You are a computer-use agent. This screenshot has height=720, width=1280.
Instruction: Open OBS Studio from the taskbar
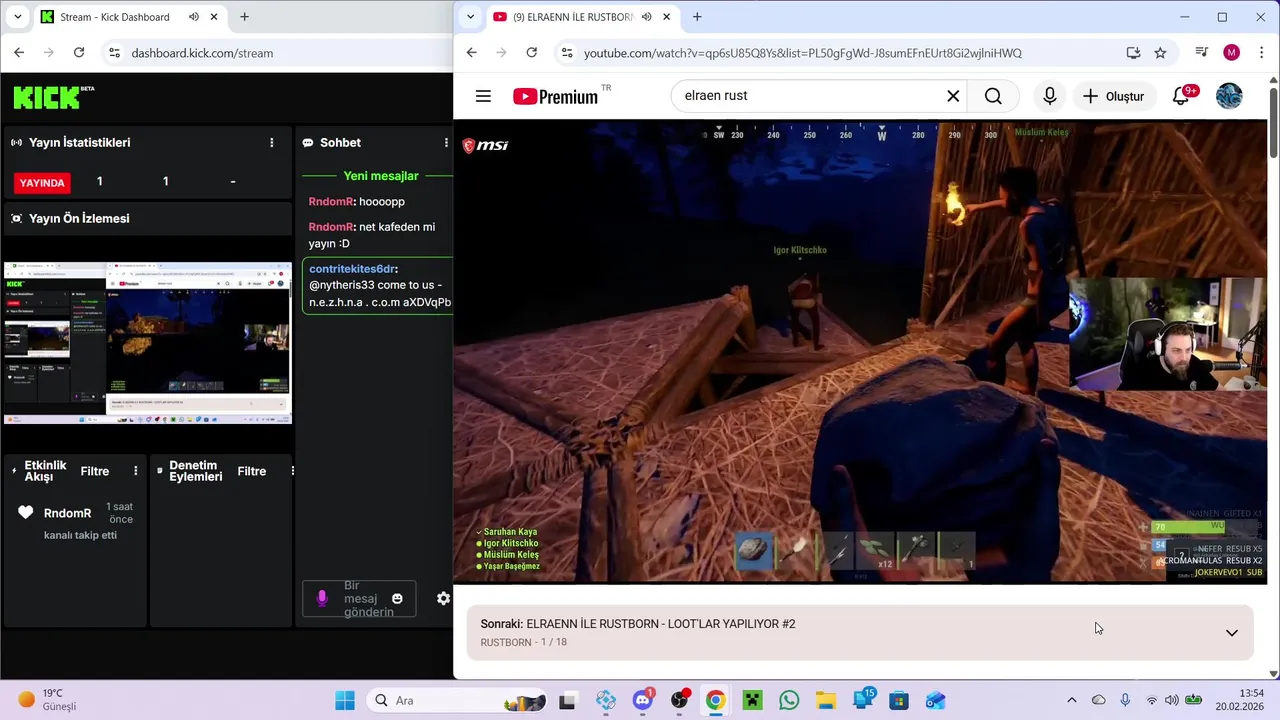pos(679,700)
